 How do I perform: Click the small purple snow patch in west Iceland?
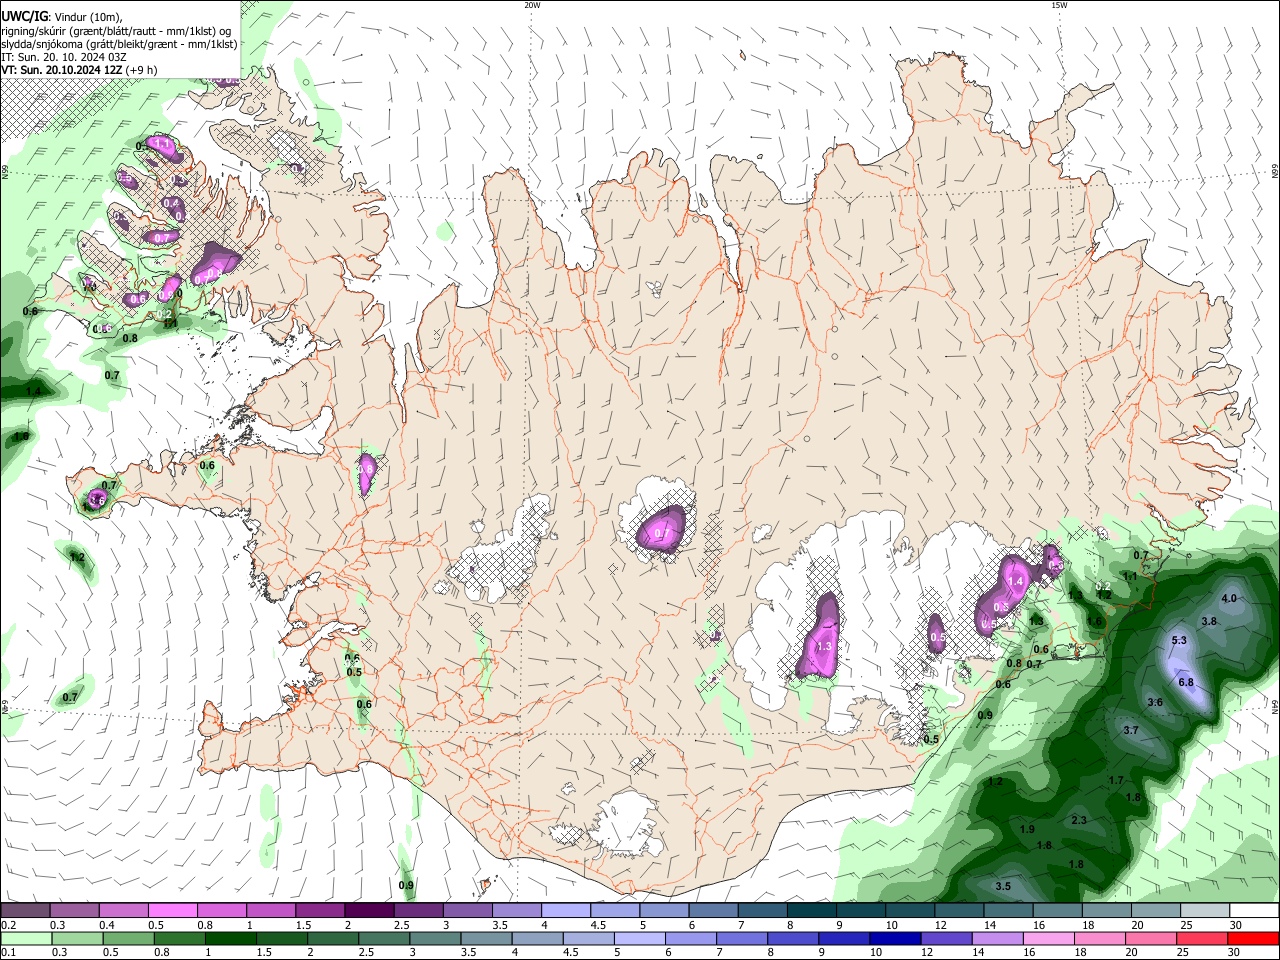[x=366, y=472]
